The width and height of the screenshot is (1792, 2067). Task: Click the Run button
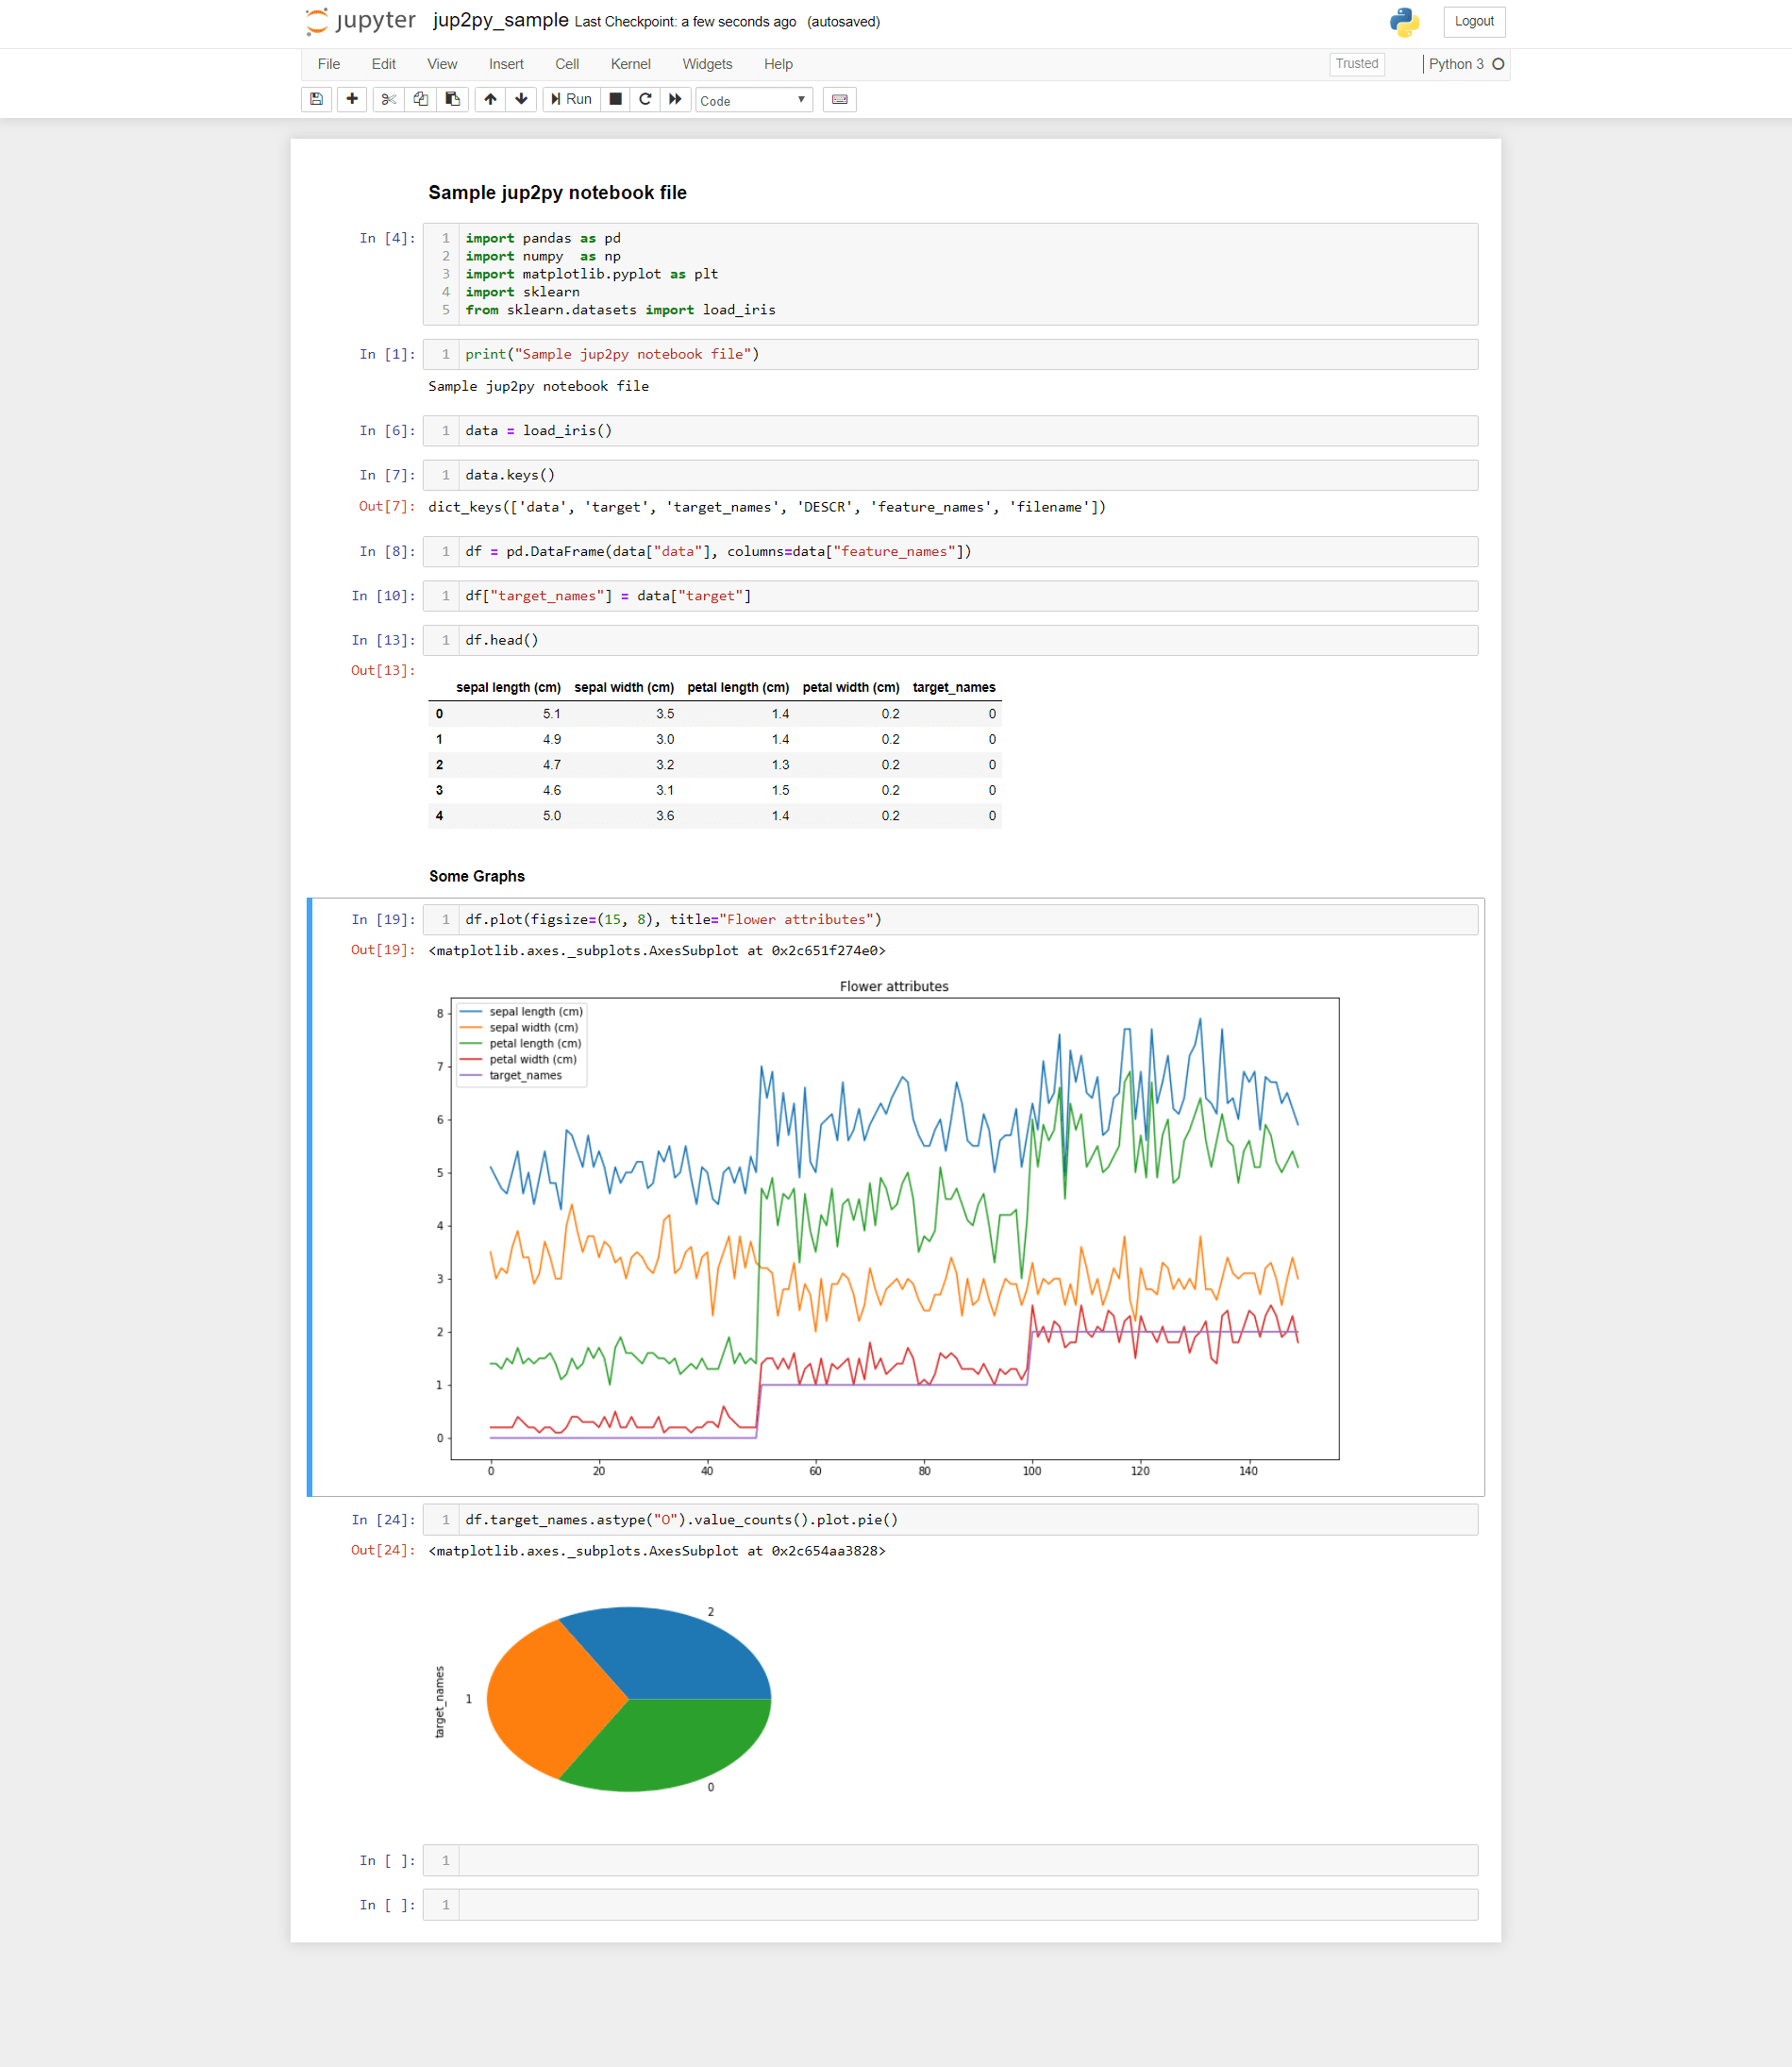tap(570, 99)
